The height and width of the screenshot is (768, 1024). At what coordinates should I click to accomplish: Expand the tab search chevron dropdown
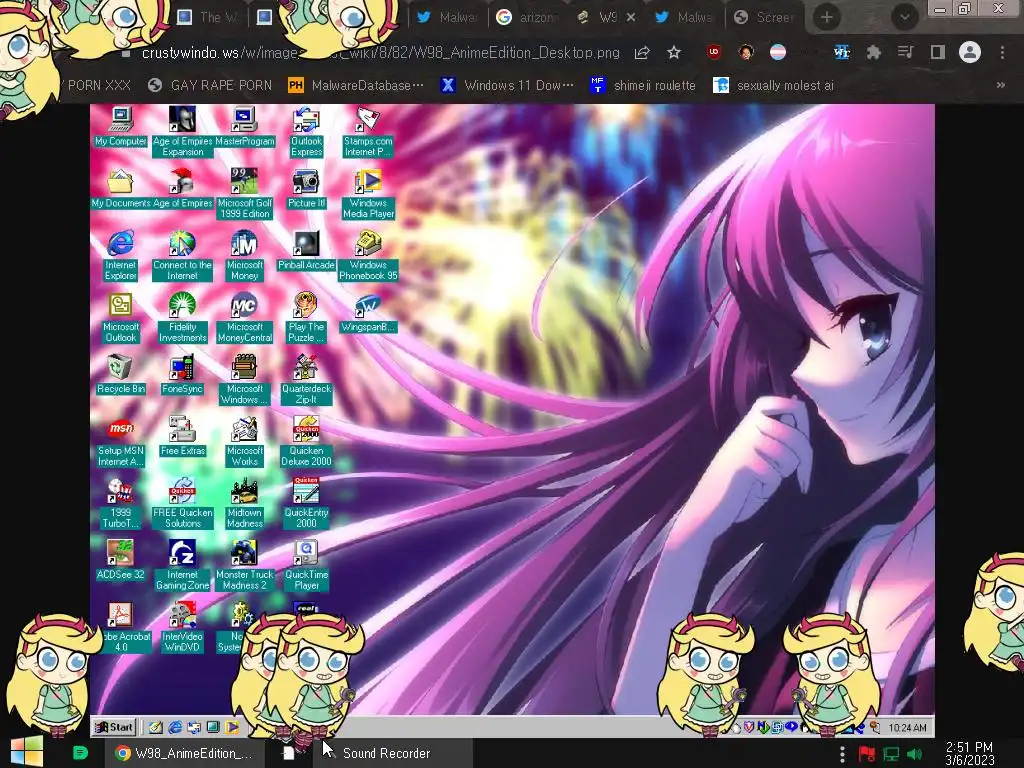tap(905, 17)
